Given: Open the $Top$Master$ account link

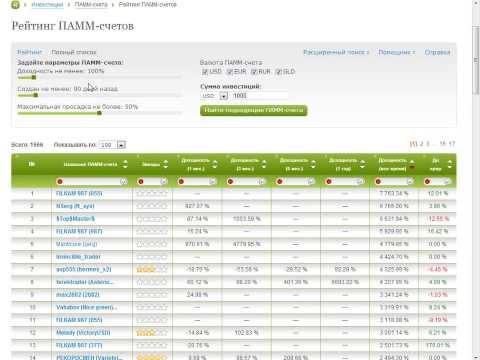Looking at the screenshot, I should [x=75, y=219].
